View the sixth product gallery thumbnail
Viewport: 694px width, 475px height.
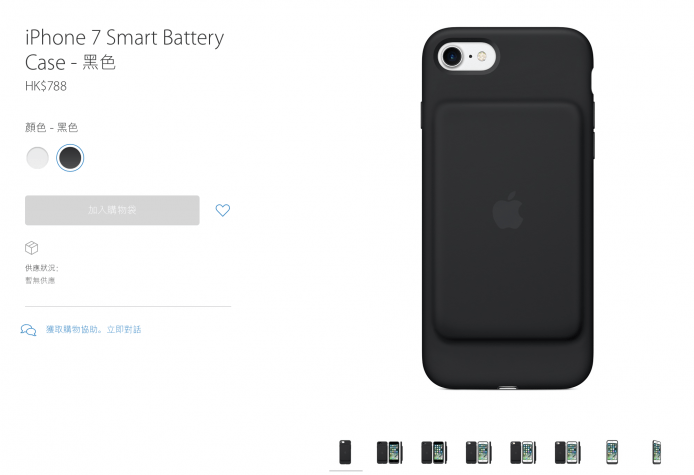(567, 452)
